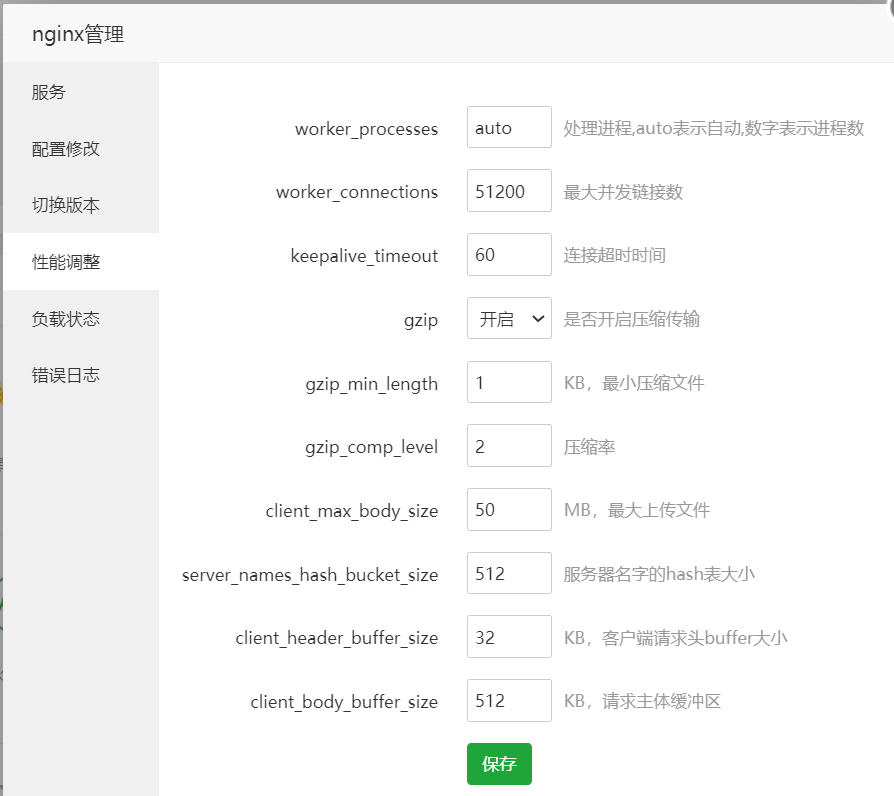The width and height of the screenshot is (894, 796).
Task: Click the server_names_hash_bucket_size input field
Action: (x=509, y=573)
